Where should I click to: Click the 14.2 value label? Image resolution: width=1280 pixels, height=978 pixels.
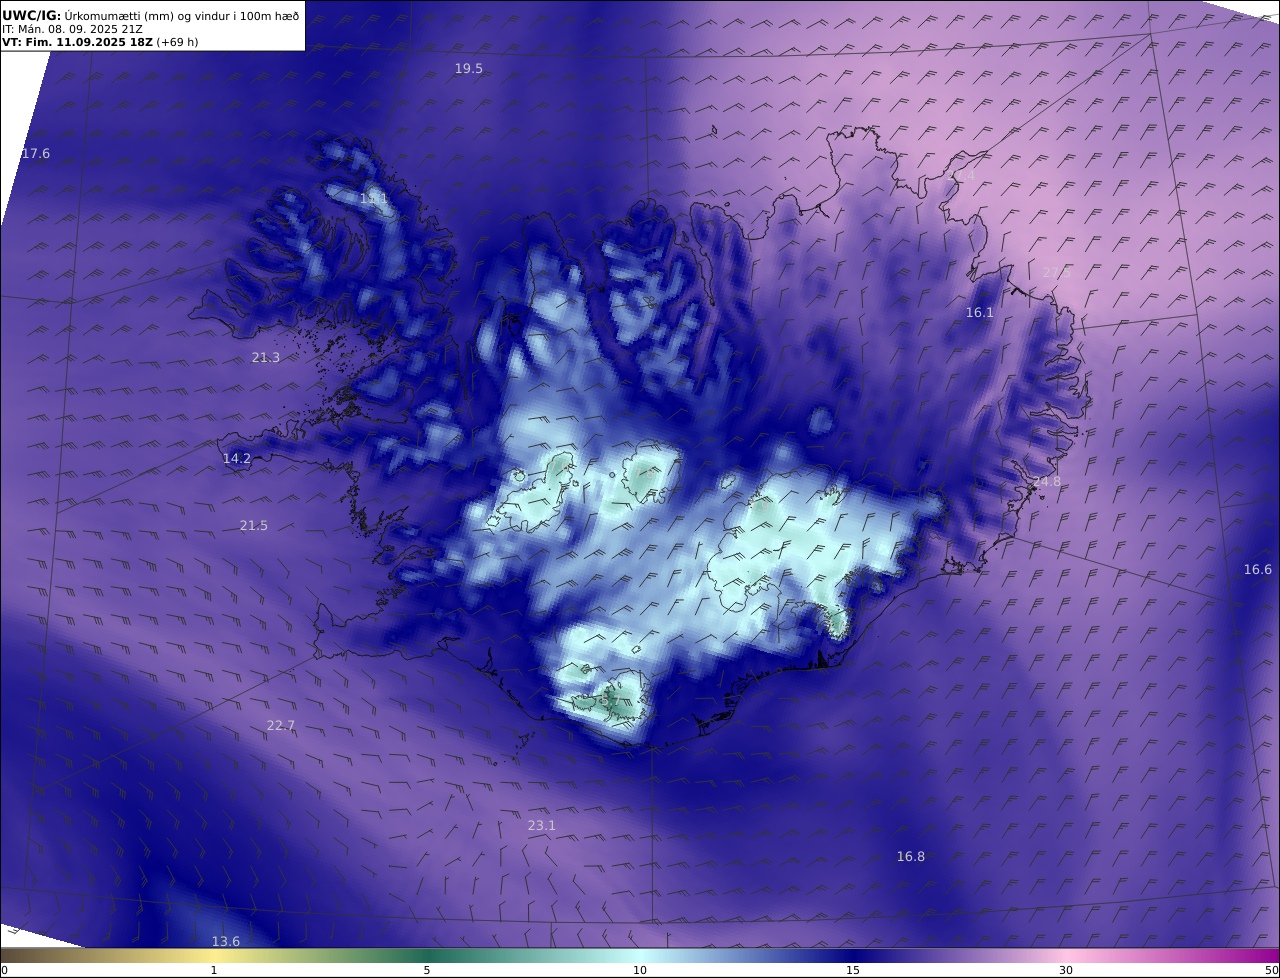click(x=237, y=458)
